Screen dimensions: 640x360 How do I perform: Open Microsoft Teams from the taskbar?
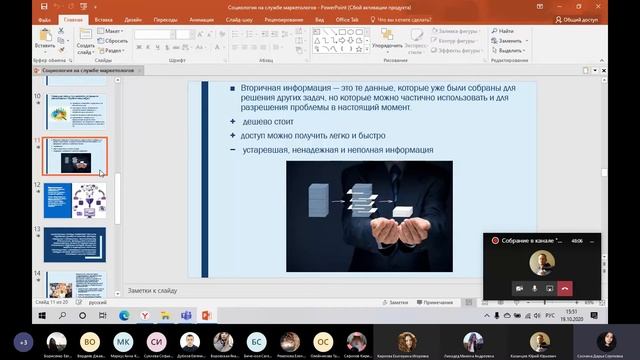pos(186,316)
